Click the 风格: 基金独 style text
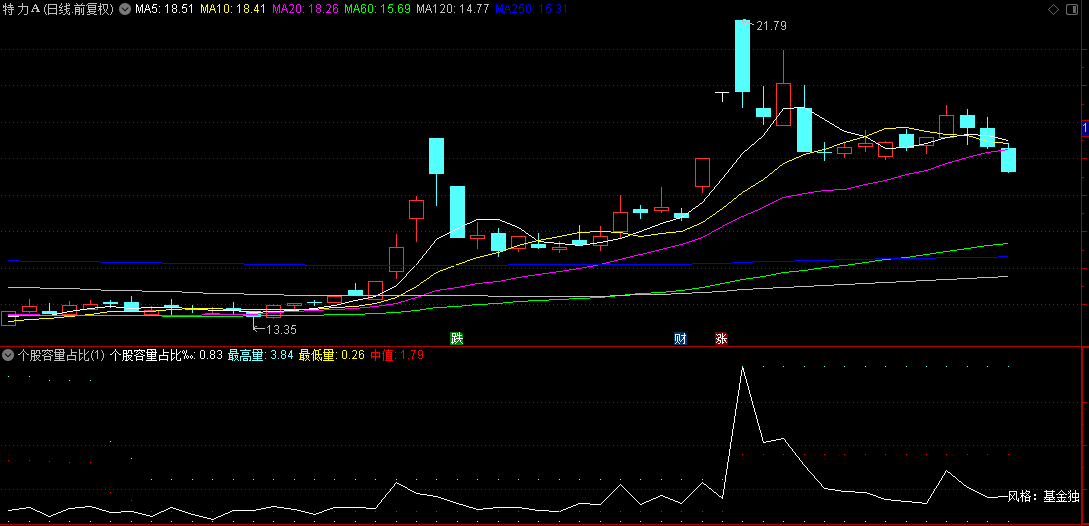Screen dimensions: 1089x526 [x=1043, y=497]
